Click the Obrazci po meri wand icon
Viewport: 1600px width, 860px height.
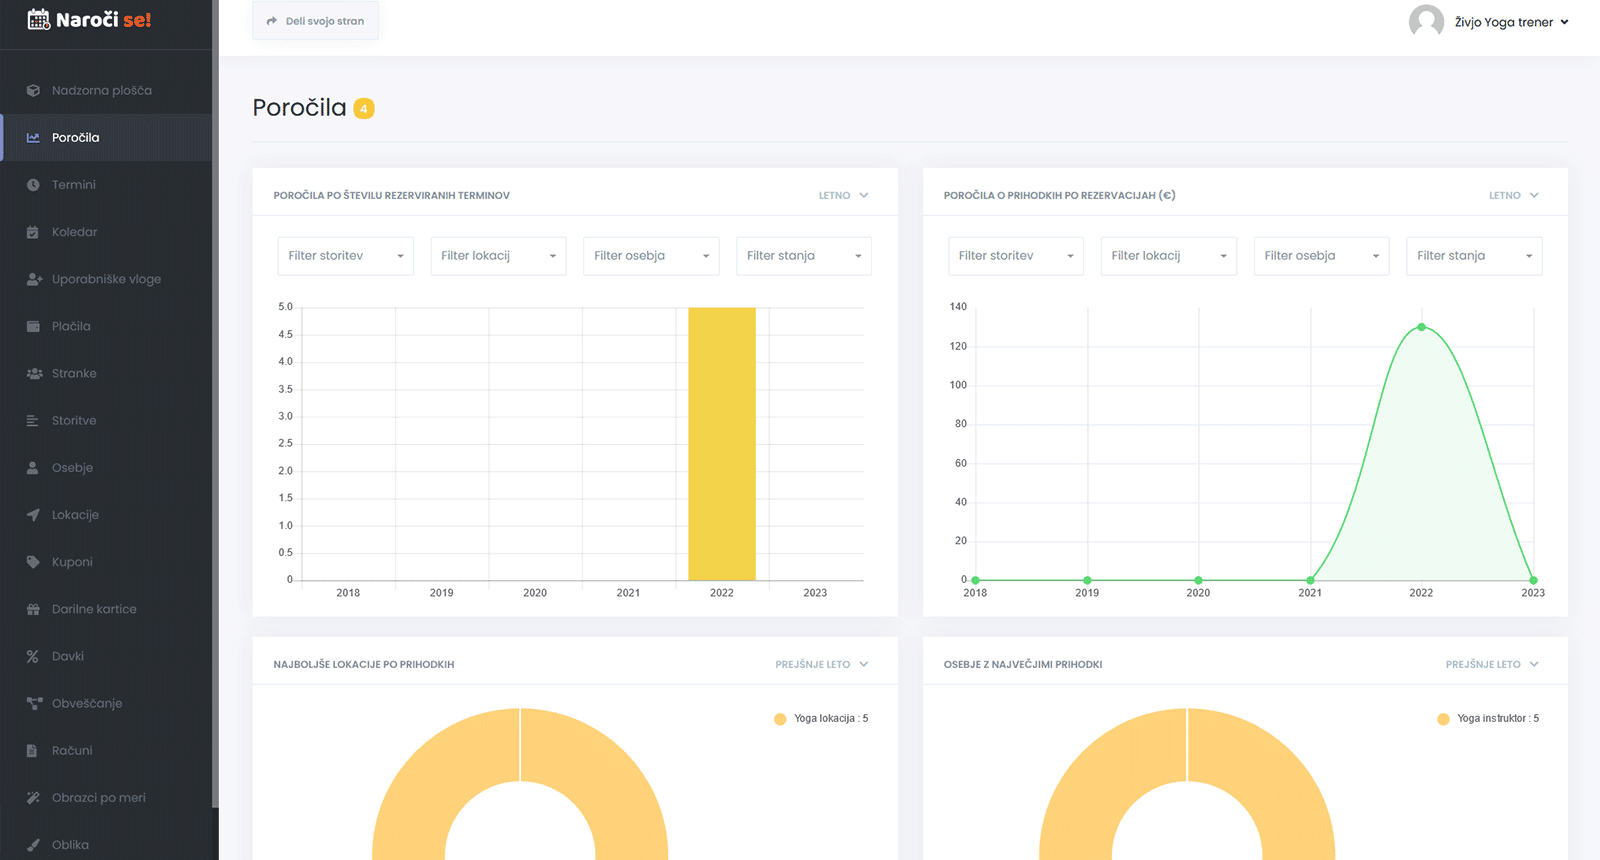click(33, 797)
